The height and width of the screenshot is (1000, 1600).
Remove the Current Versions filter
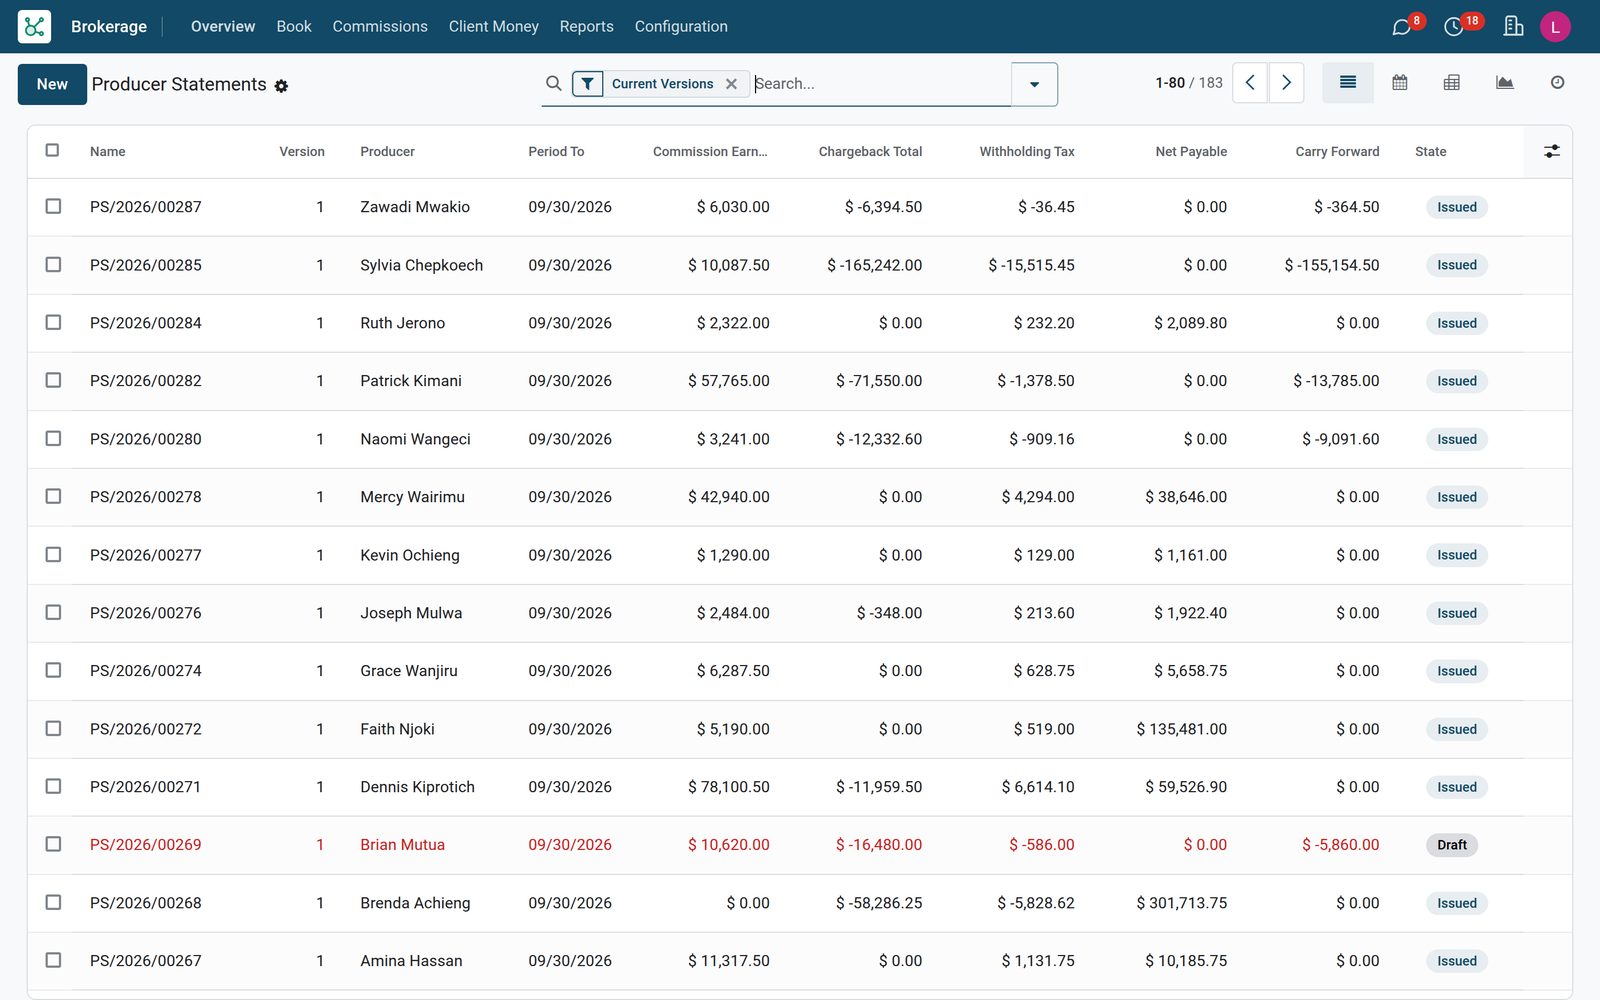tap(731, 84)
